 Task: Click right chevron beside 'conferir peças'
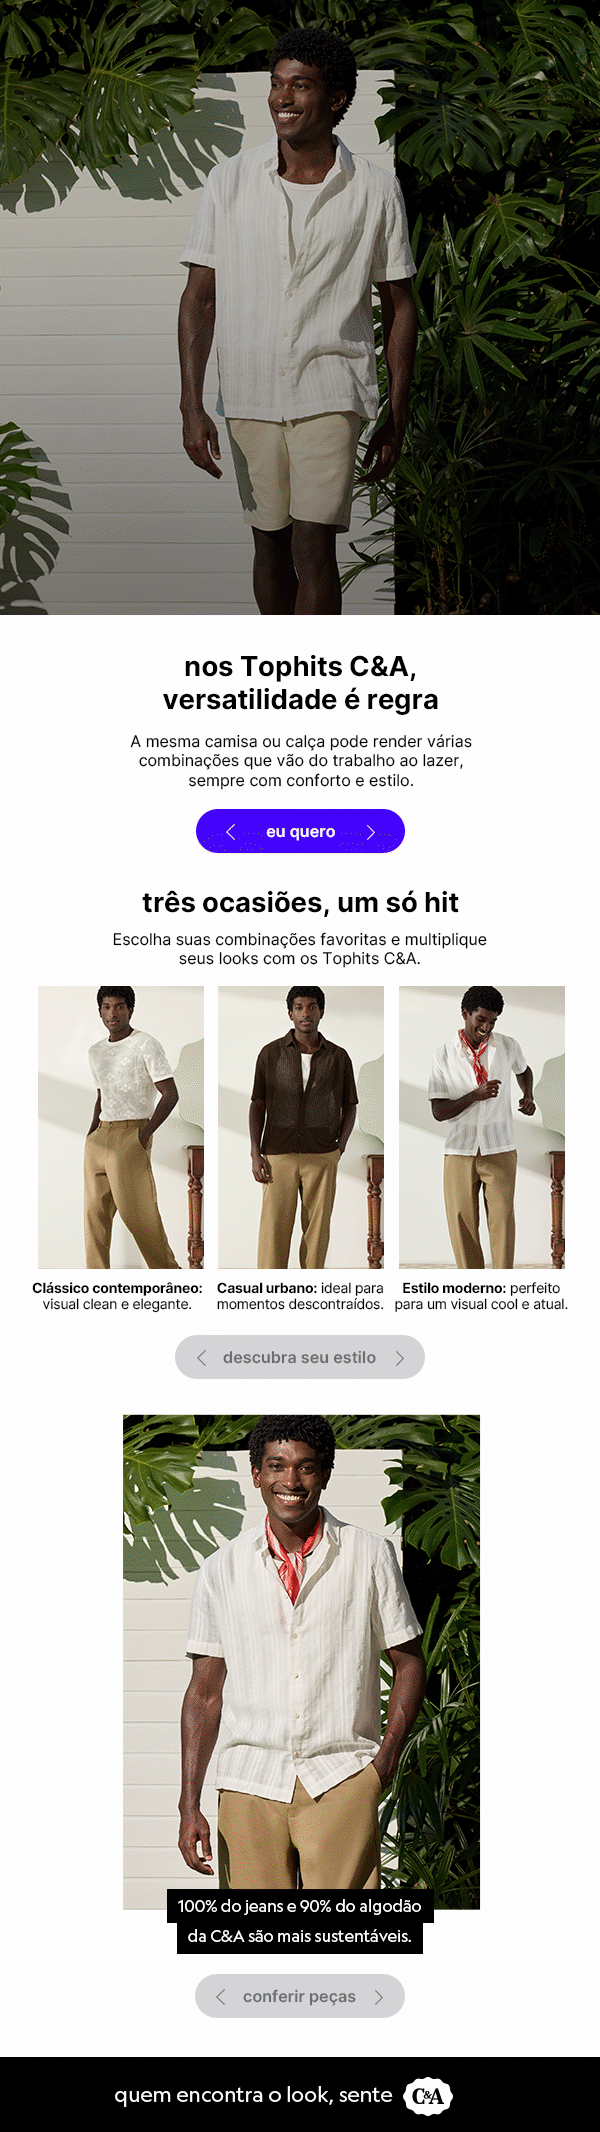[x=379, y=1996]
